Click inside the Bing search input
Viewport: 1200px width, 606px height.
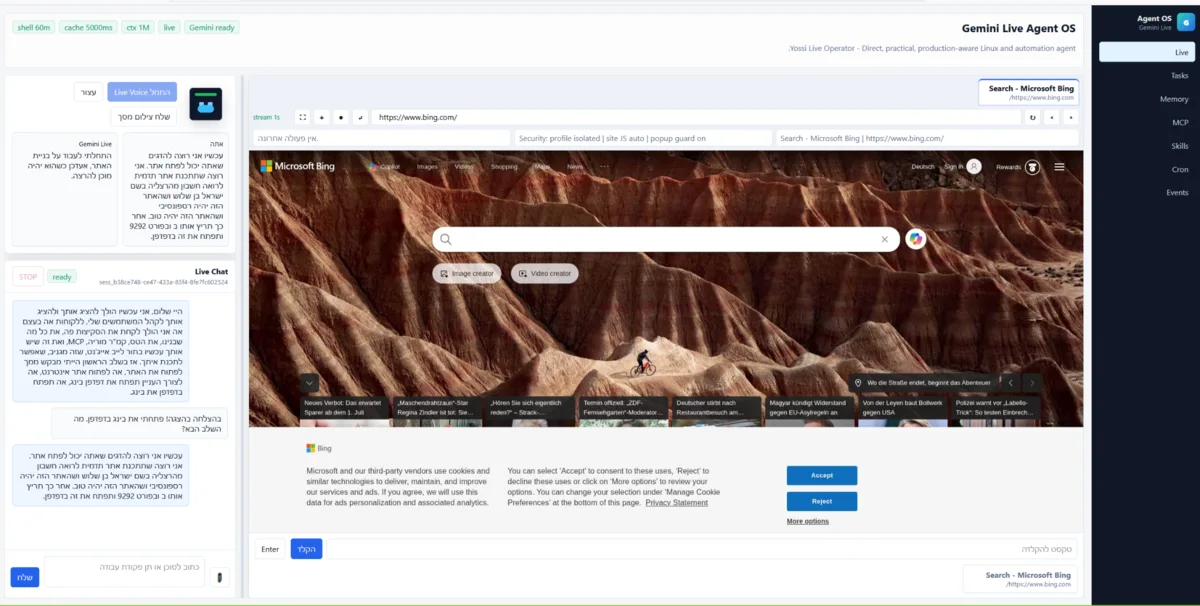(665, 239)
